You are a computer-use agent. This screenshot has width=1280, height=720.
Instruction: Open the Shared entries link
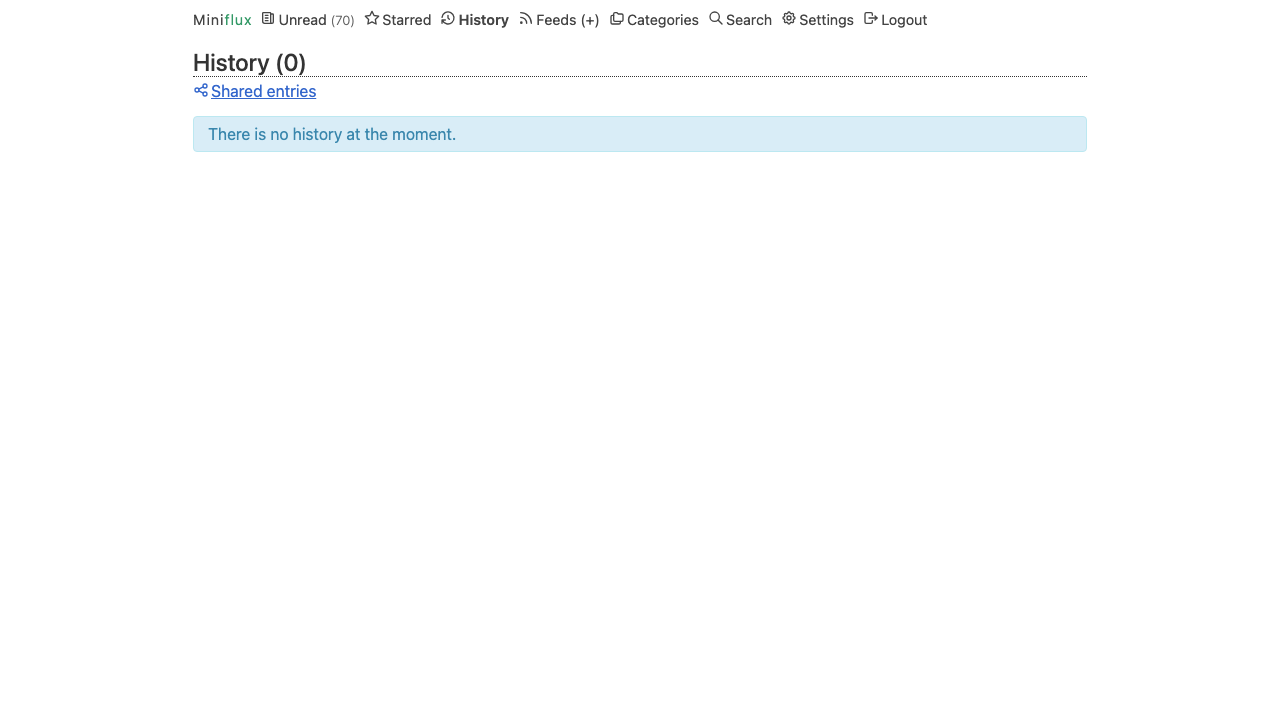click(x=263, y=92)
